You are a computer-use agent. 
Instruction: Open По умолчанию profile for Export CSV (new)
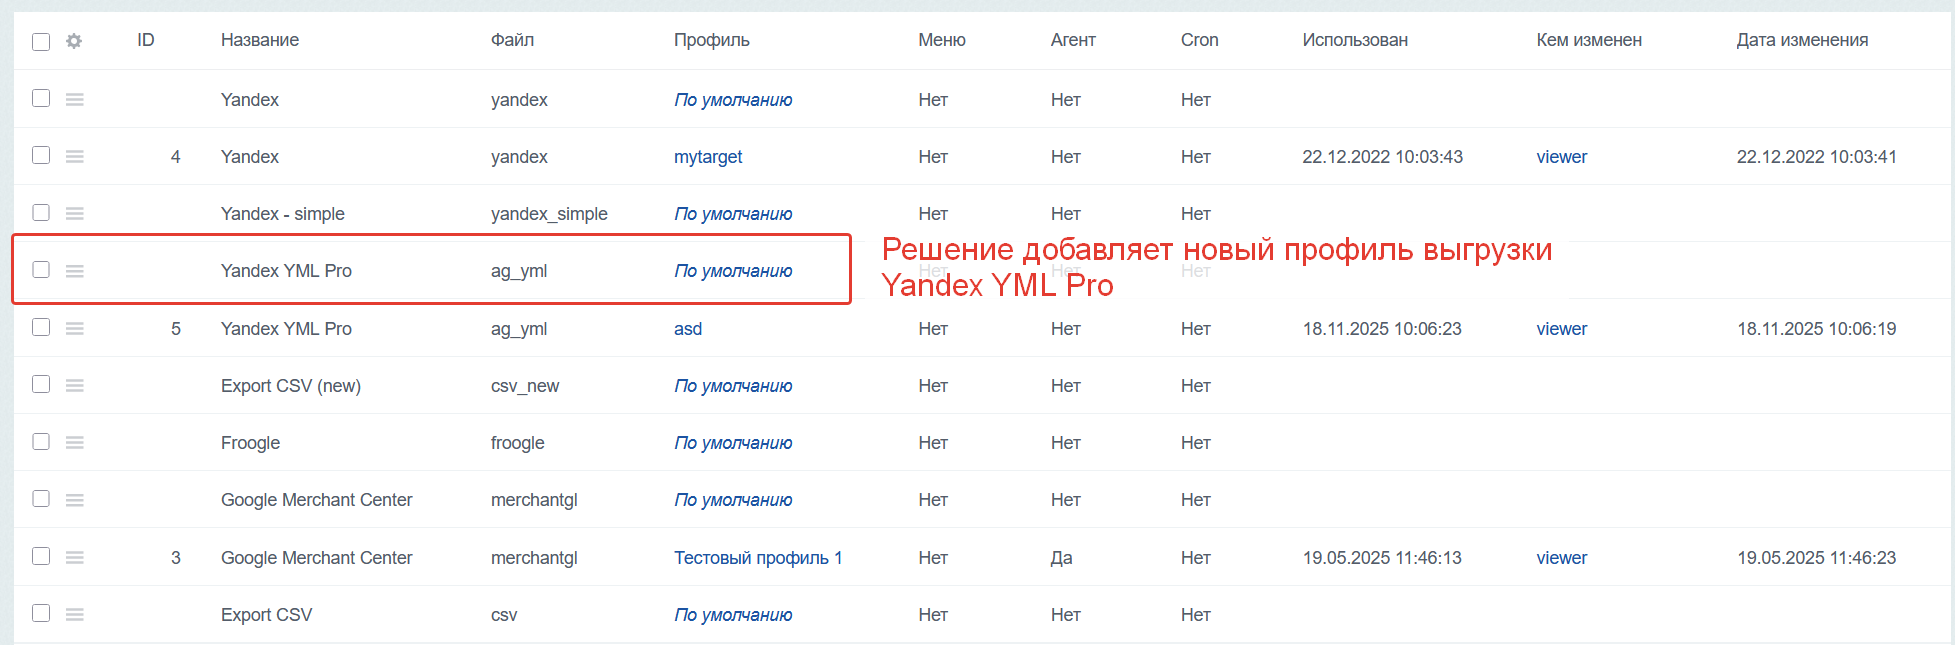(733, 386)
